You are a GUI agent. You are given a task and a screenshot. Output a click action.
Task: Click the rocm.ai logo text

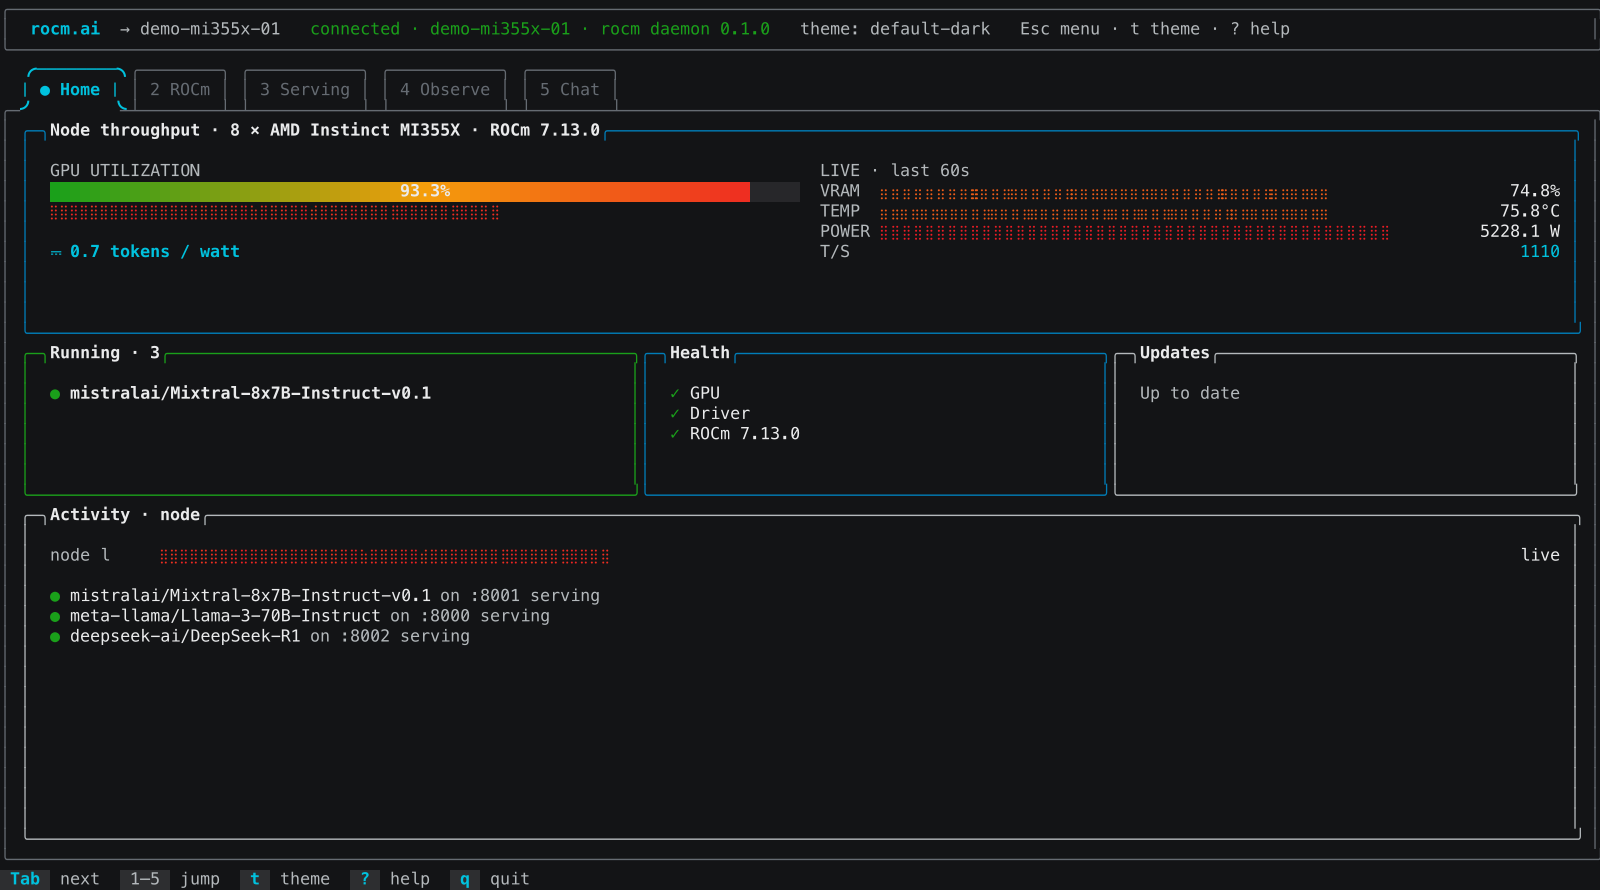pos(65,29)
